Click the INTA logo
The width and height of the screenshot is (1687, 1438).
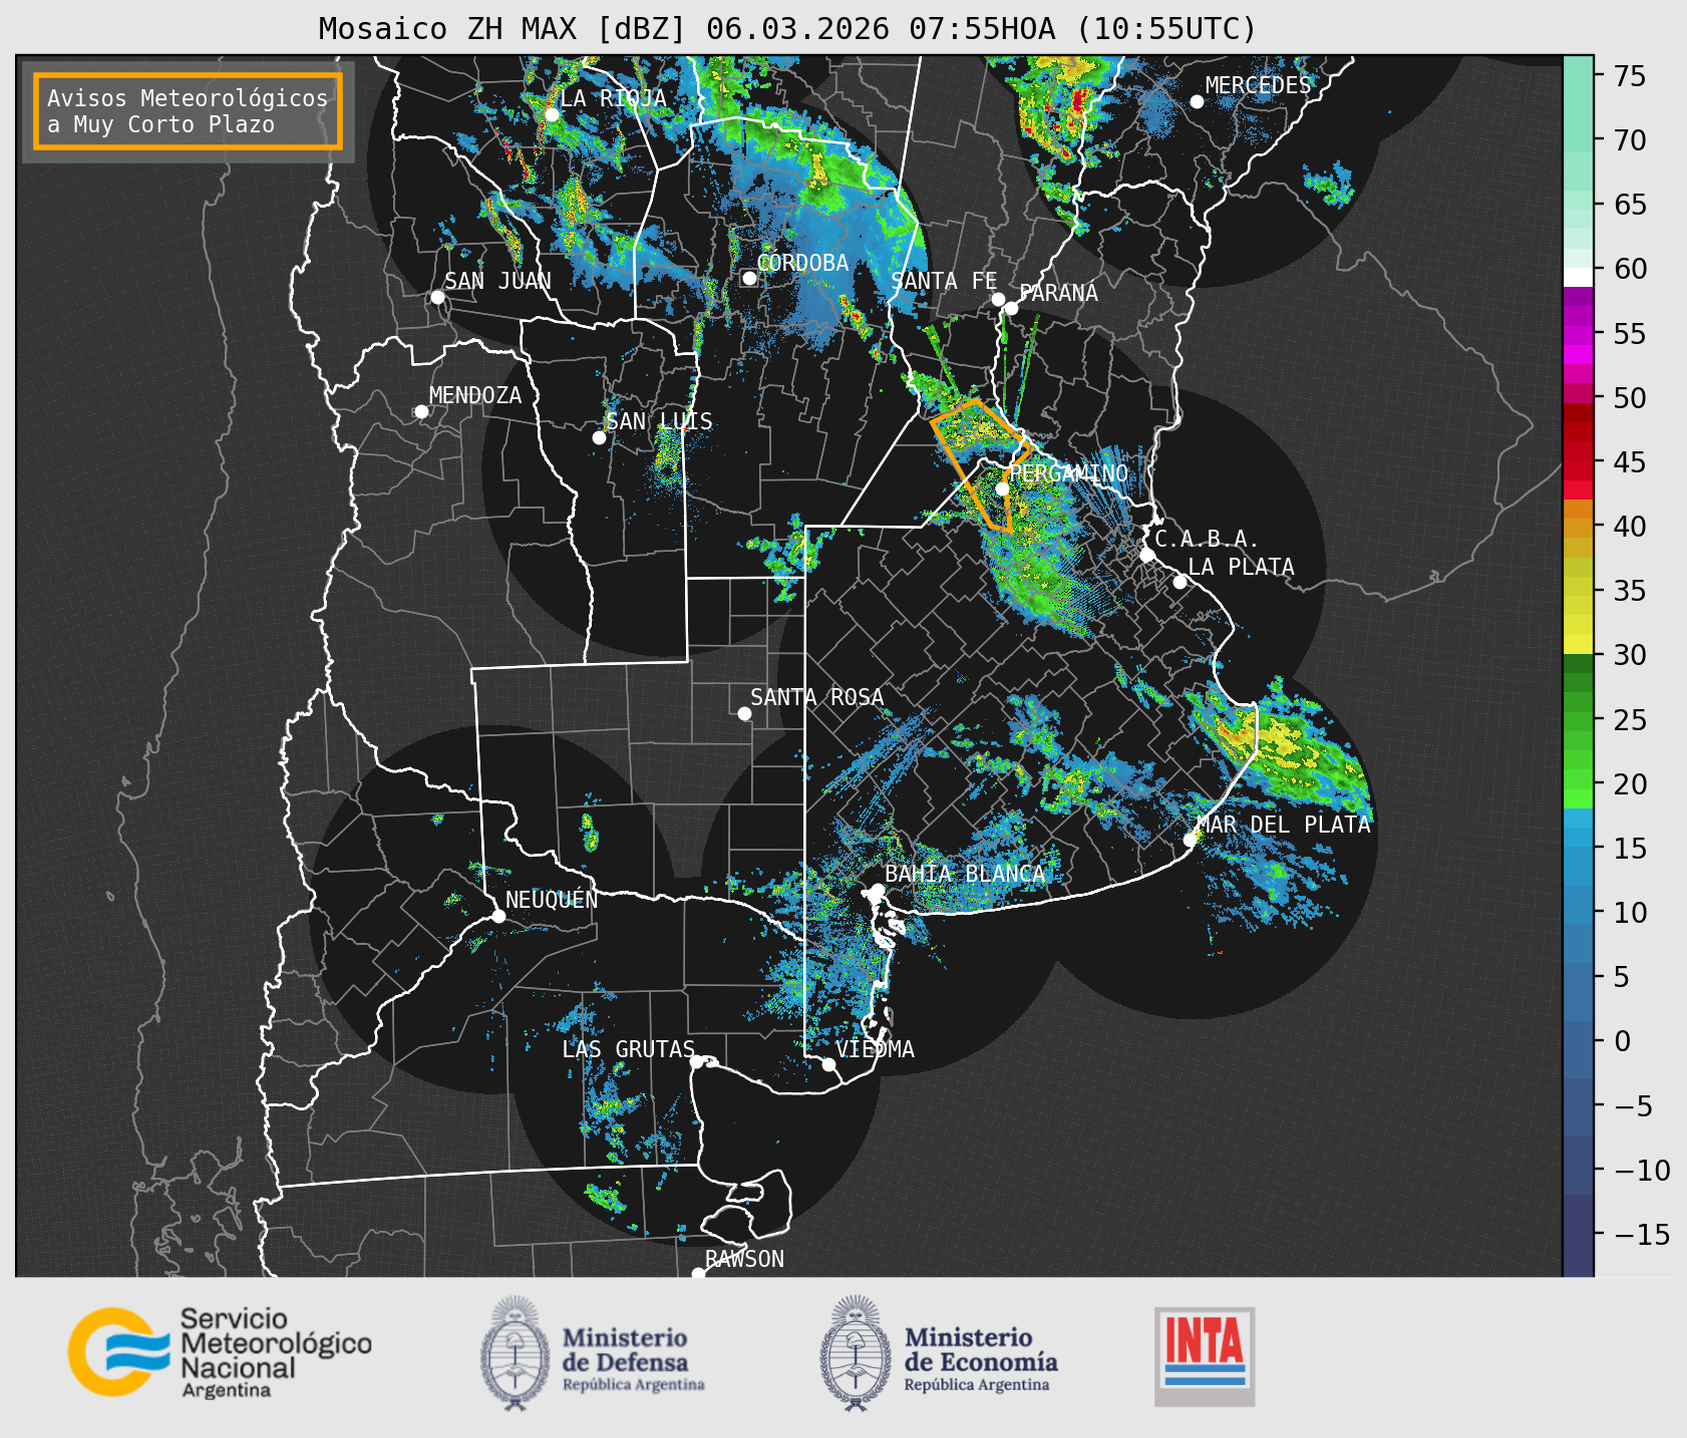[1205, 1356]
